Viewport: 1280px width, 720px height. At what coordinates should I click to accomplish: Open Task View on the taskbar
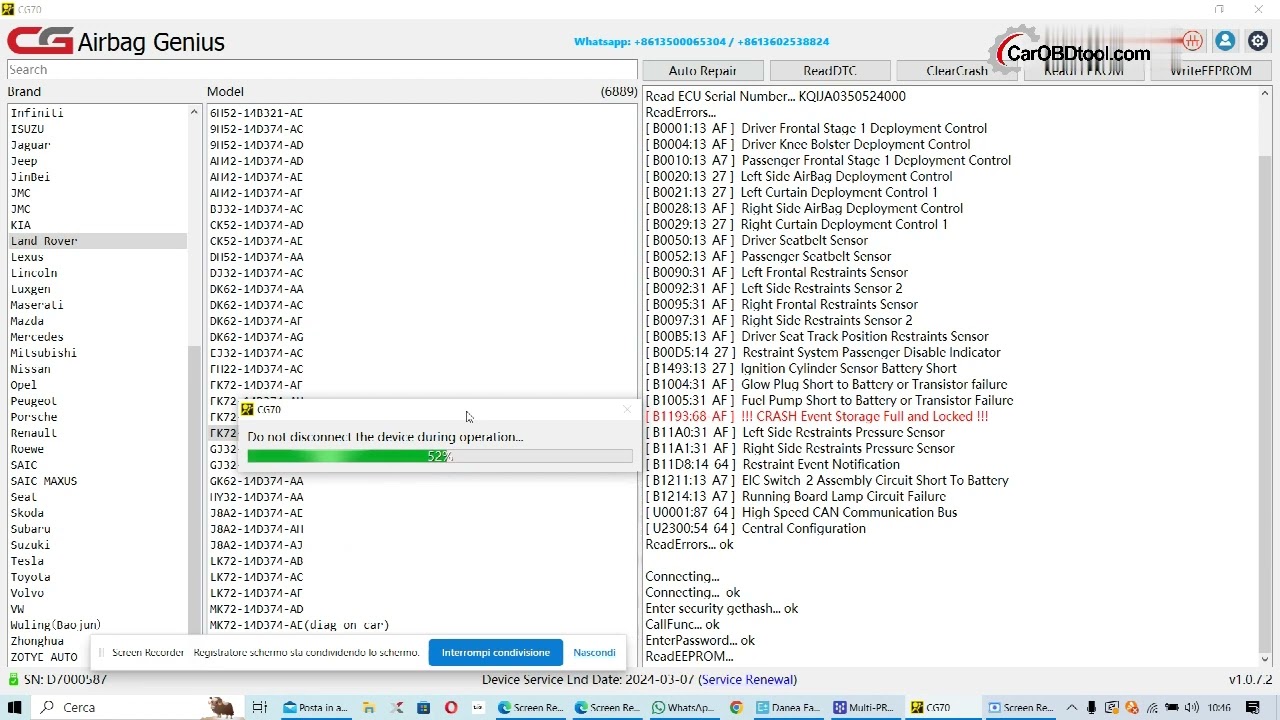pos(259,707)
